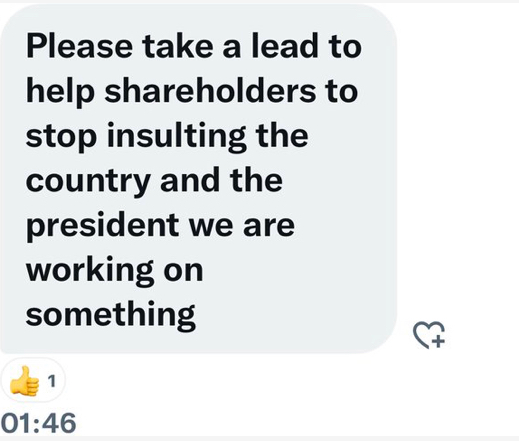The width and height of the screenshot is (519, 441).
Task: Click the word "lead" in first line
Action: pos(283,46)
